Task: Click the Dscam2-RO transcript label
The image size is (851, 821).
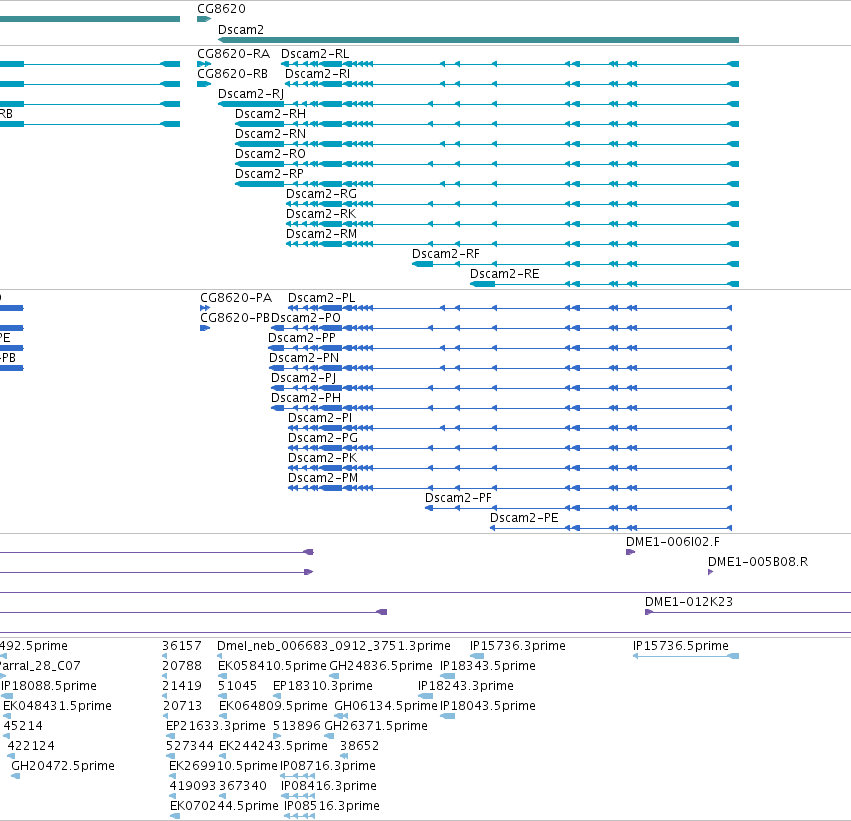Action: click(270, 154)
